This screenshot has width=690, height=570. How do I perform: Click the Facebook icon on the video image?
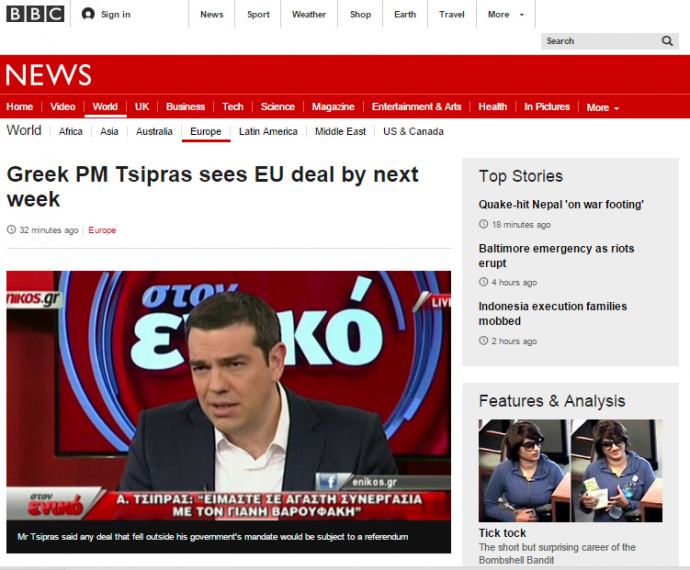coord(327,481)
